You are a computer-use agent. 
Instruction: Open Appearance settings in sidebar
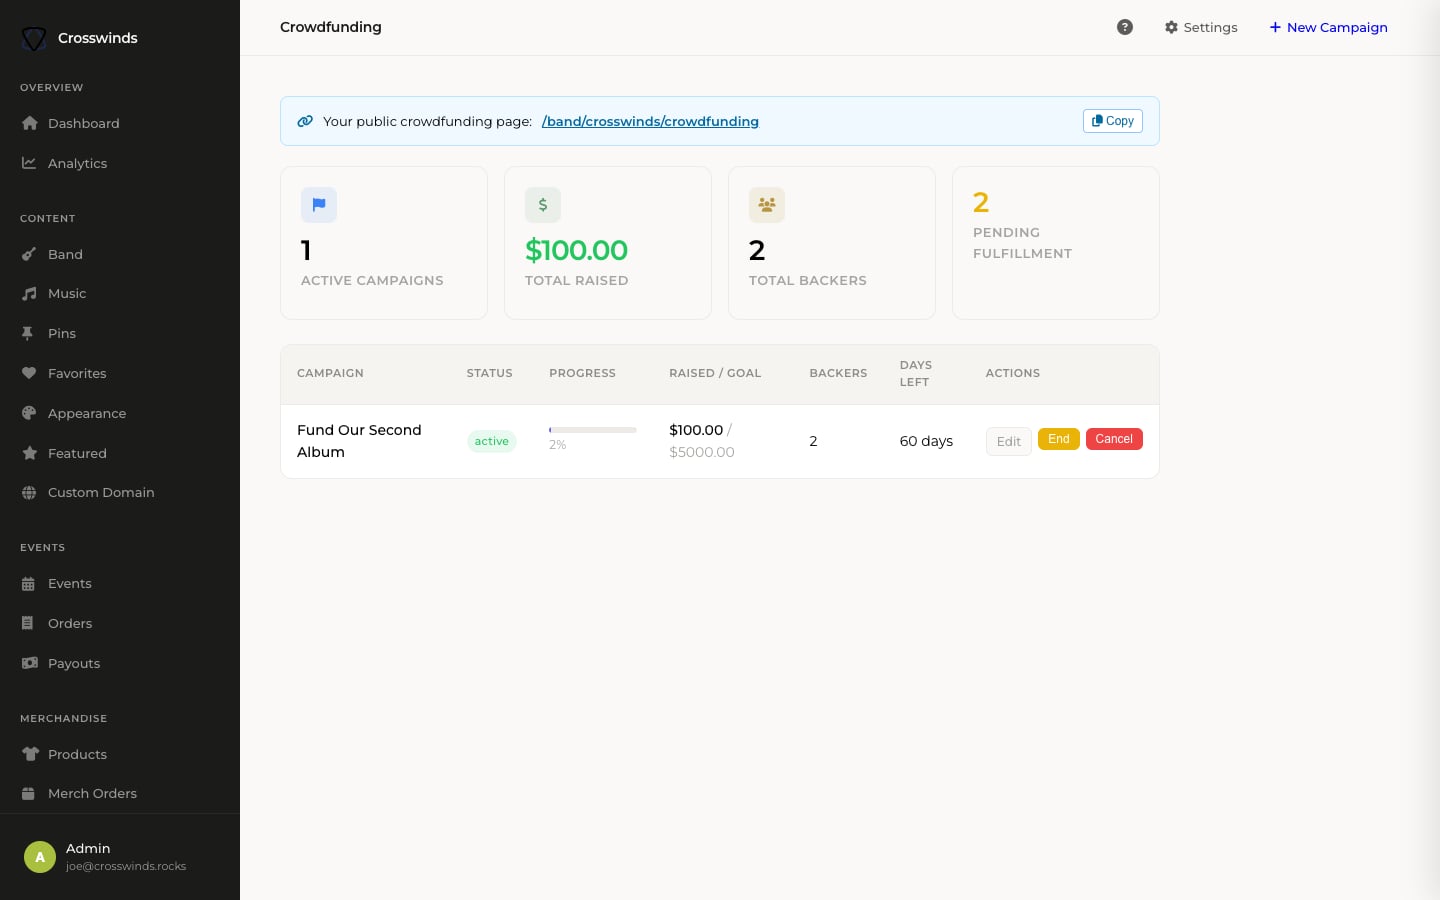tap(120, 413)
